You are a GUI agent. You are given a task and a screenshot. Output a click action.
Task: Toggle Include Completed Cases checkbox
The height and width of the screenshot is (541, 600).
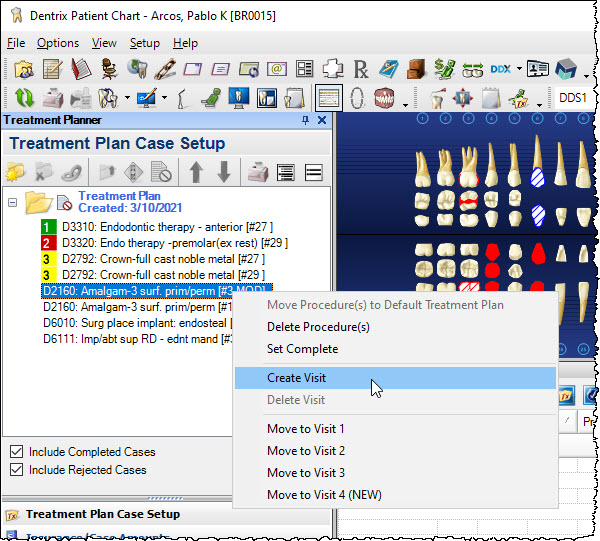click(x=16, y=451)
